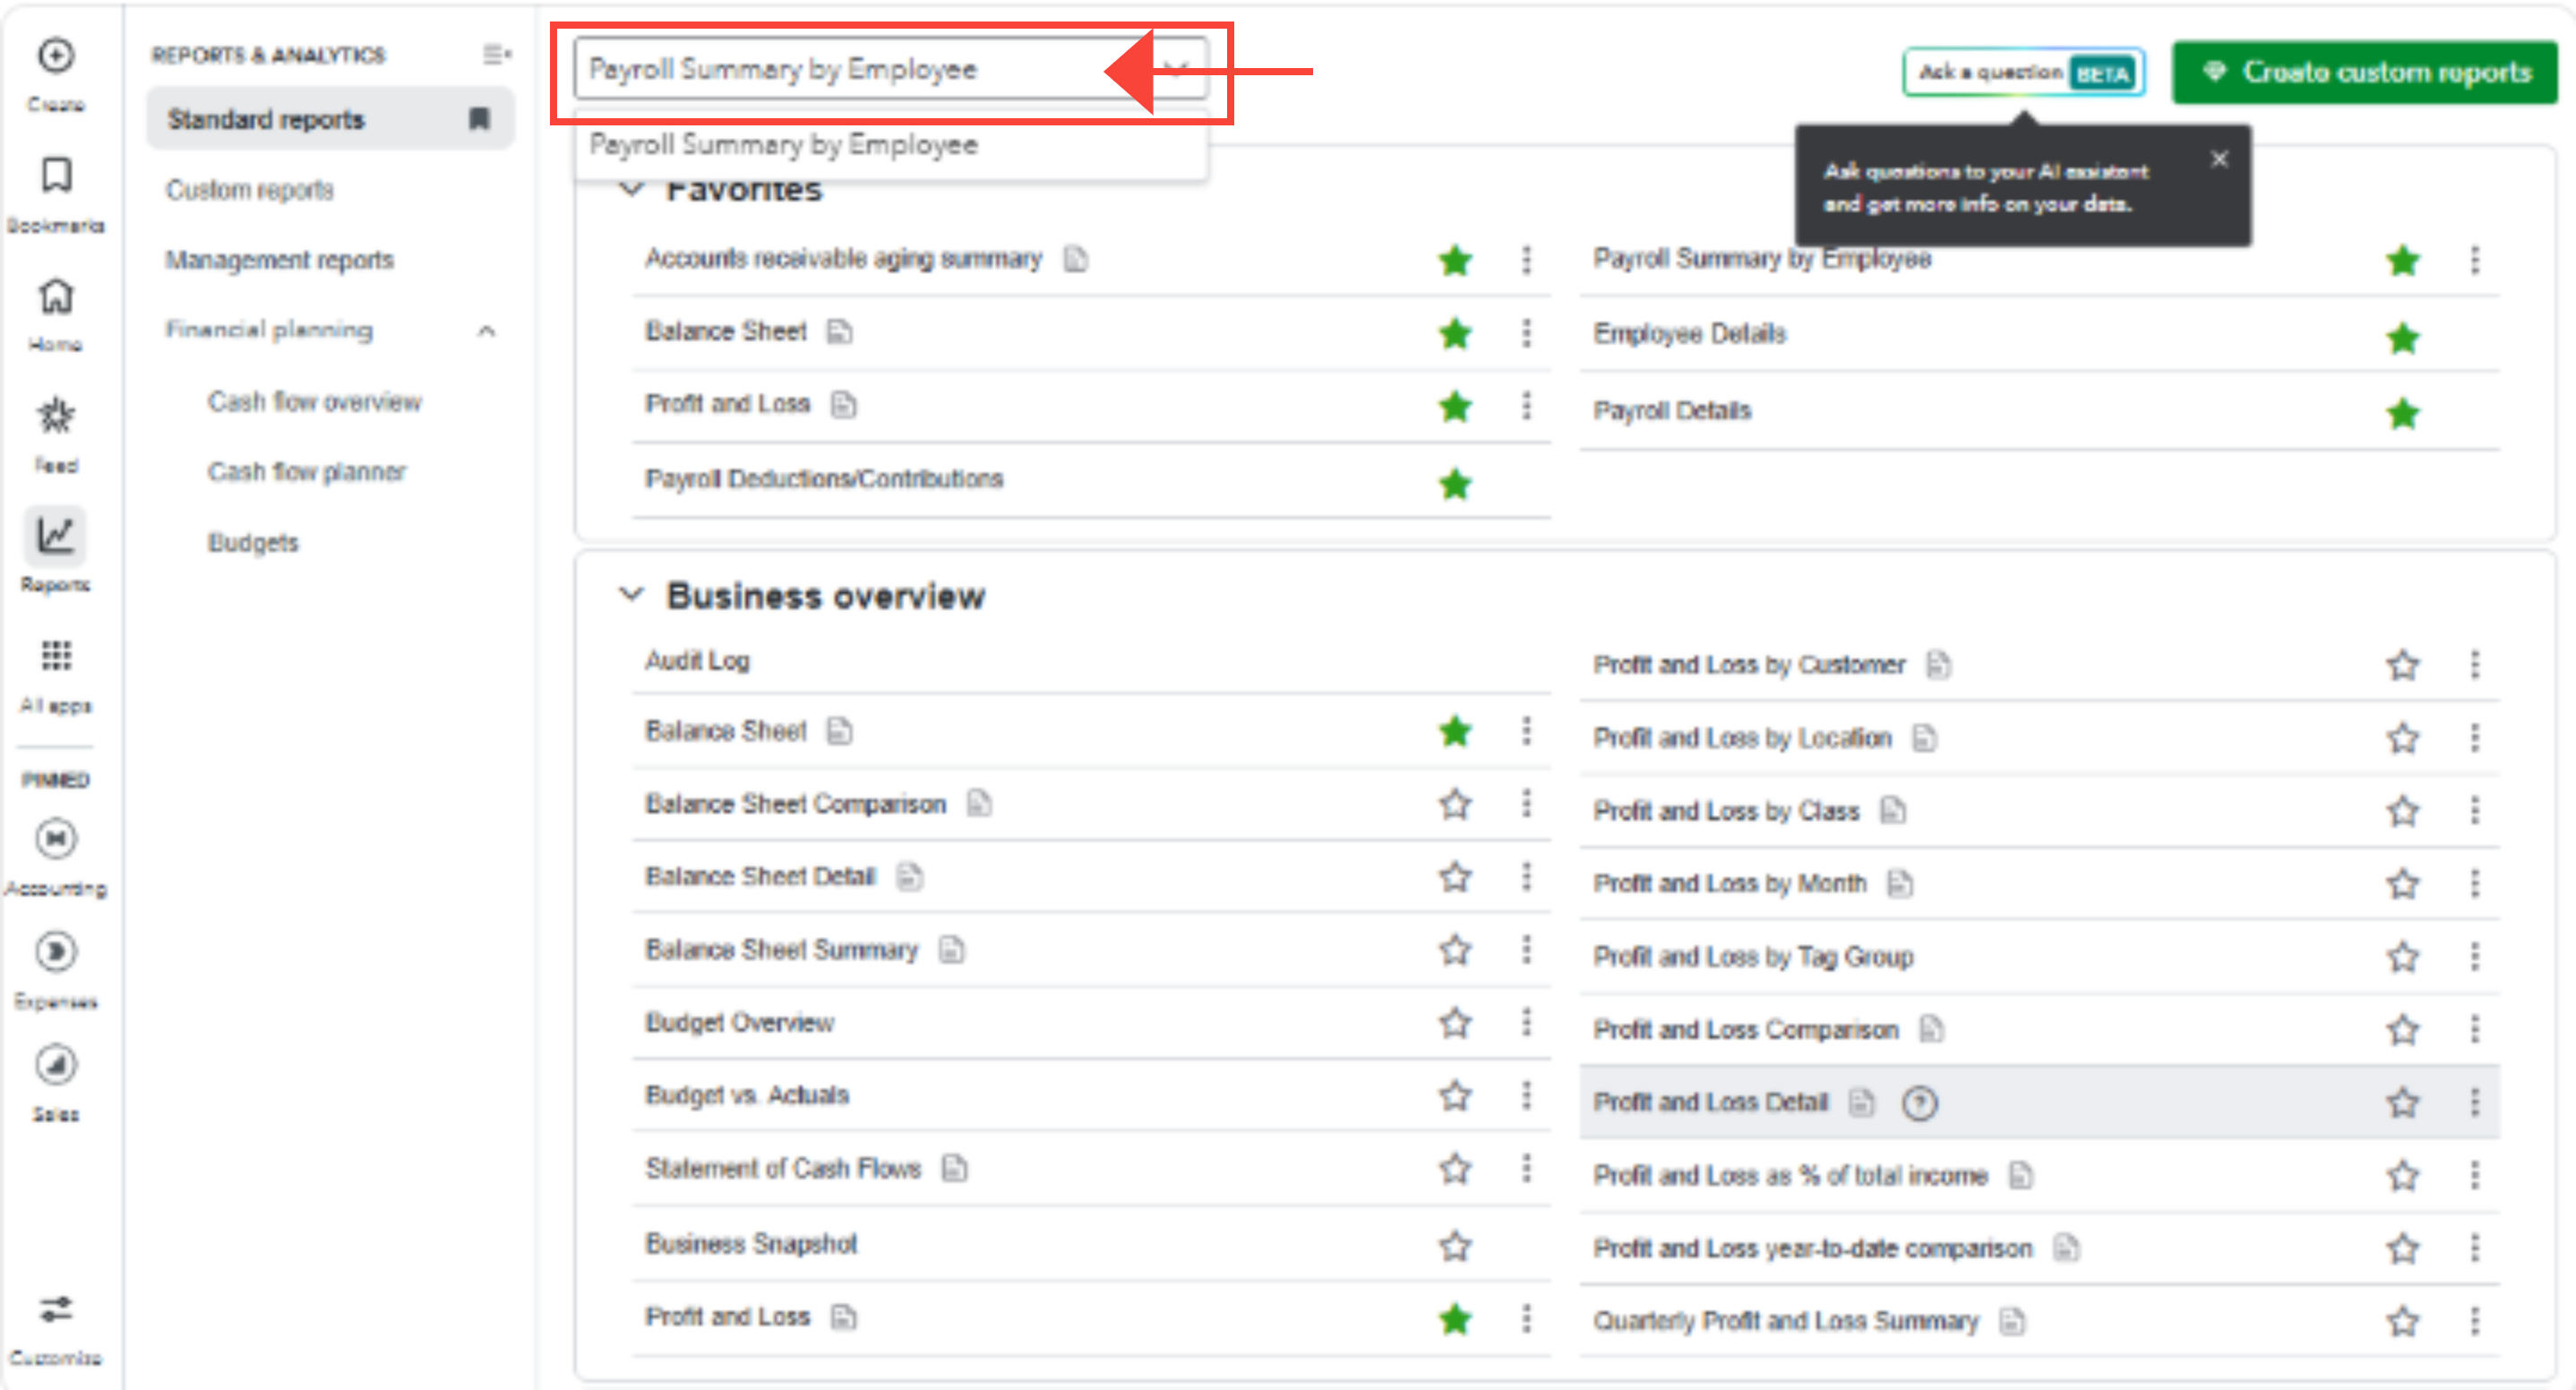Open Custom reports tab

[250, 190]
